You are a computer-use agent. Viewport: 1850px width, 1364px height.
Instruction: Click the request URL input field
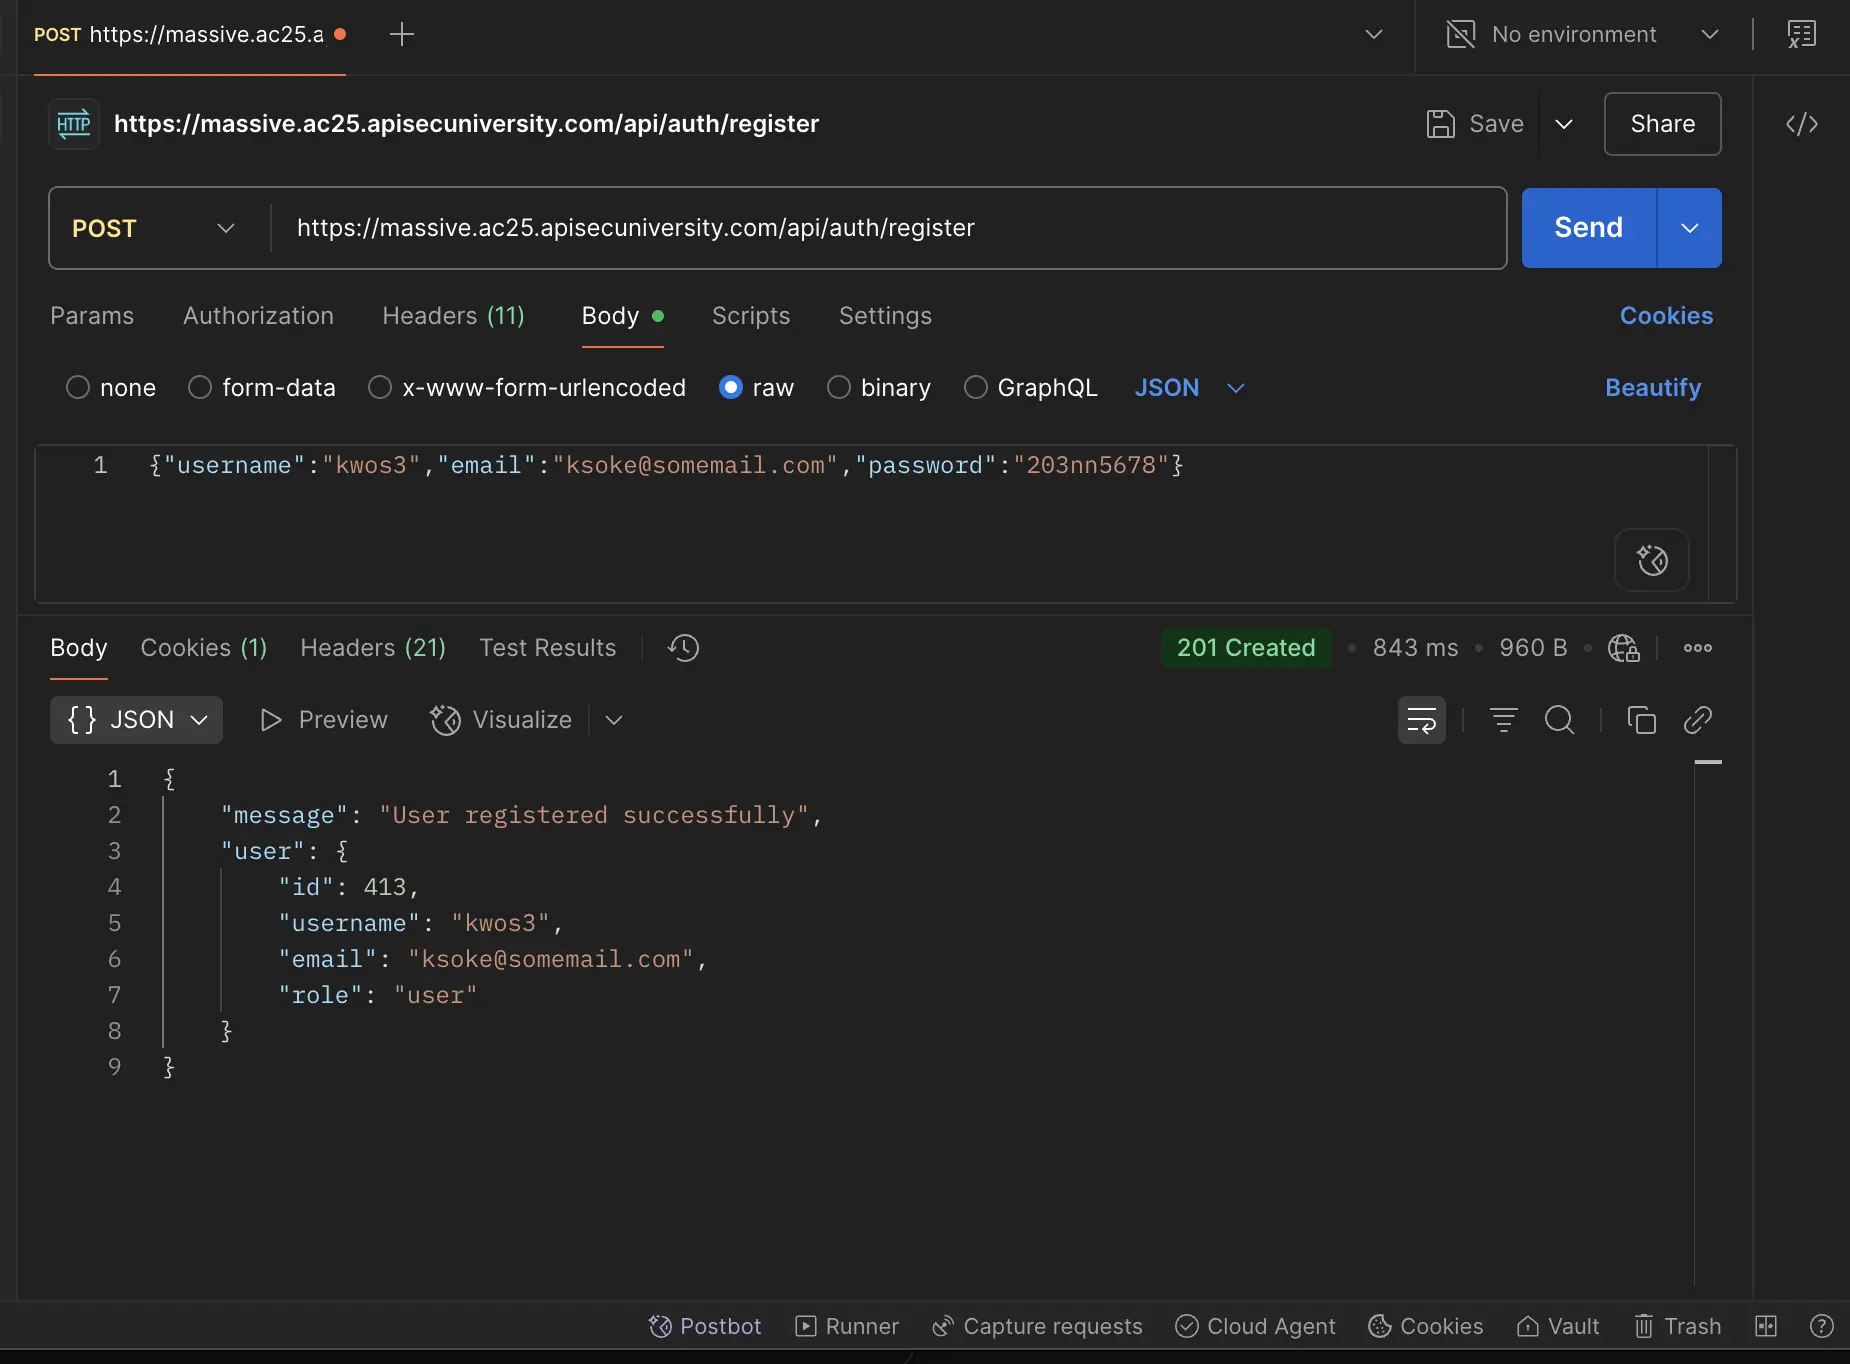pyautogui.click(x=890, y=228)
